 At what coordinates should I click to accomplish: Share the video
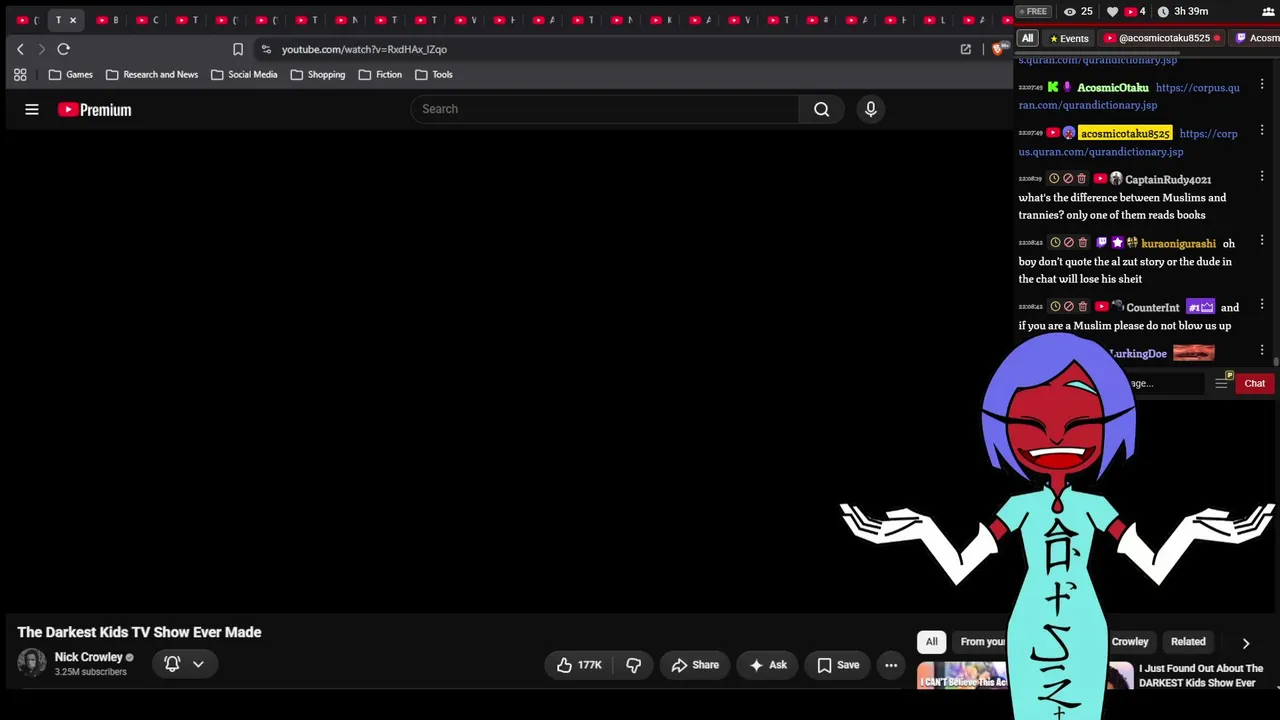(695, 665)
